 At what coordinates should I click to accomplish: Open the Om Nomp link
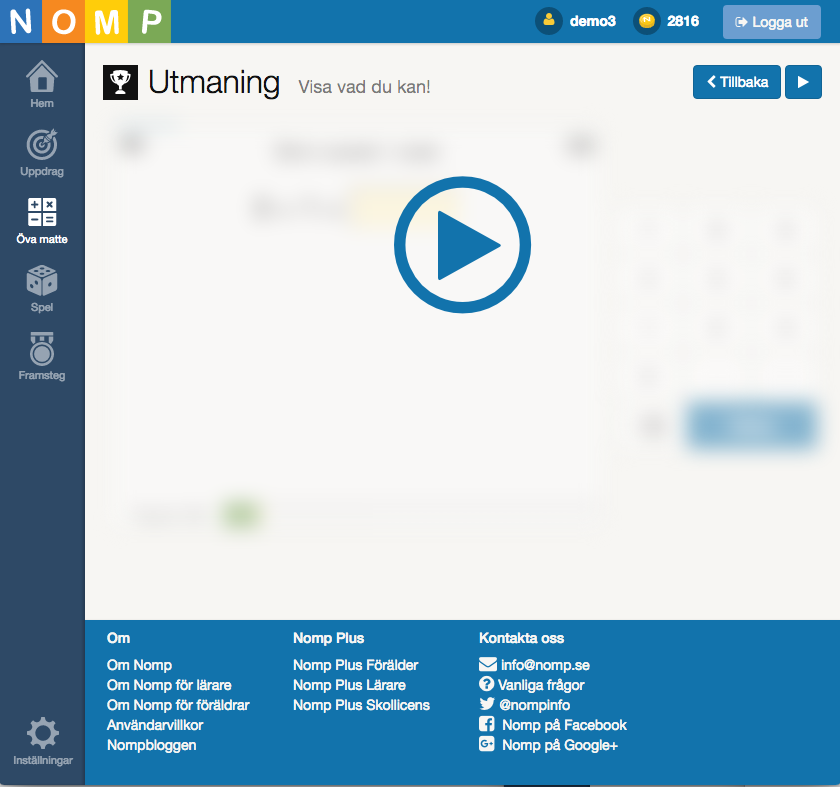click(139, 665)
